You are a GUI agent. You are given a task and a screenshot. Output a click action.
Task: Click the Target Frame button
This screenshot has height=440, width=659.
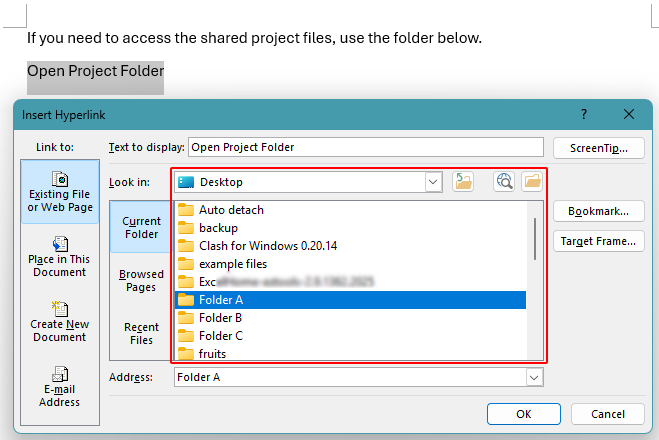pos(598,241)
